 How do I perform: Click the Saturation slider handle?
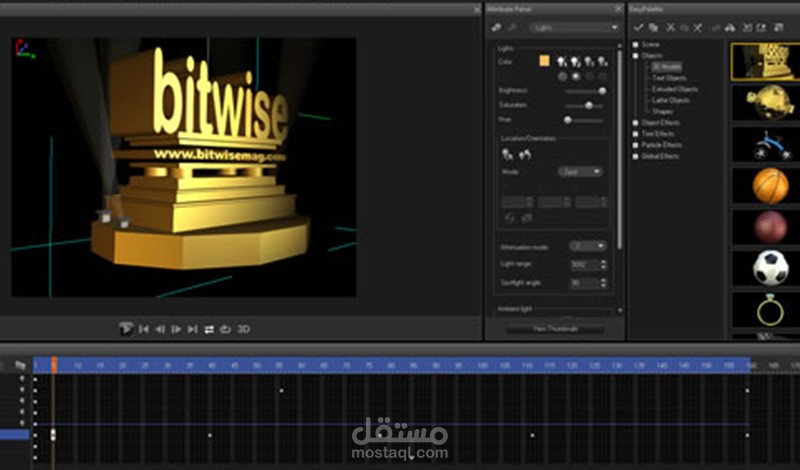[589, 105]
